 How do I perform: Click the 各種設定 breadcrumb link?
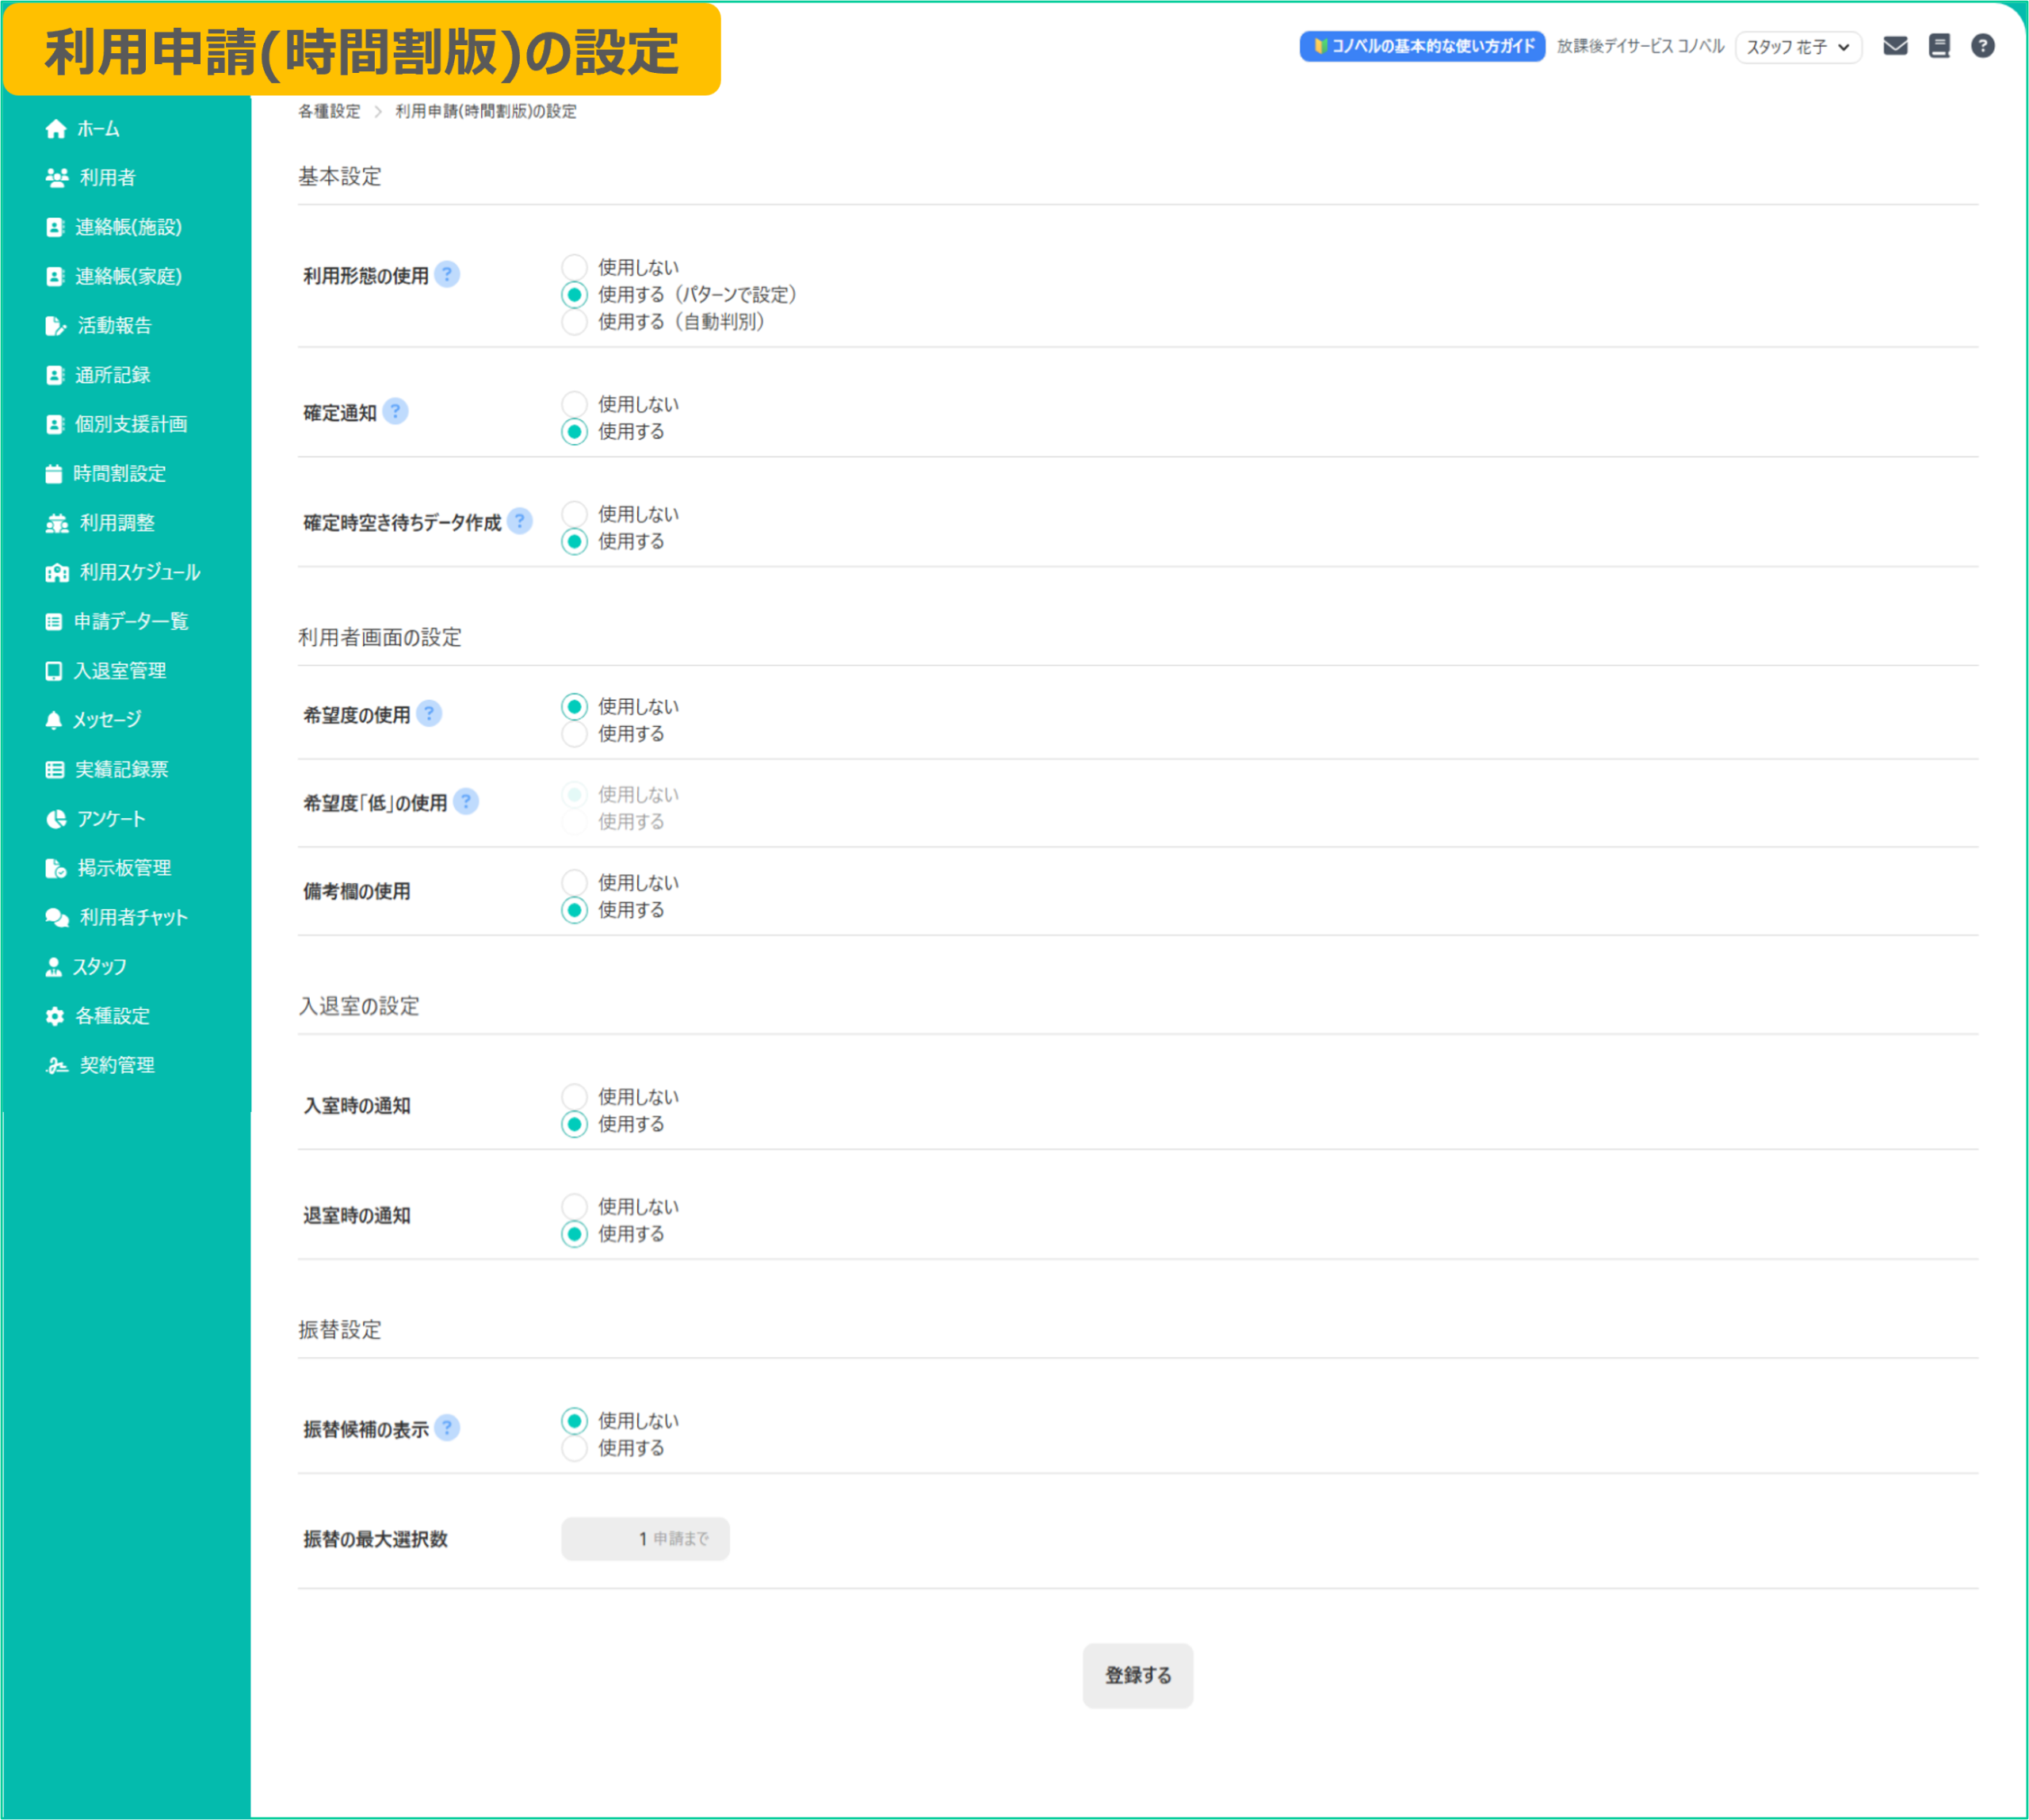[329, 111]
